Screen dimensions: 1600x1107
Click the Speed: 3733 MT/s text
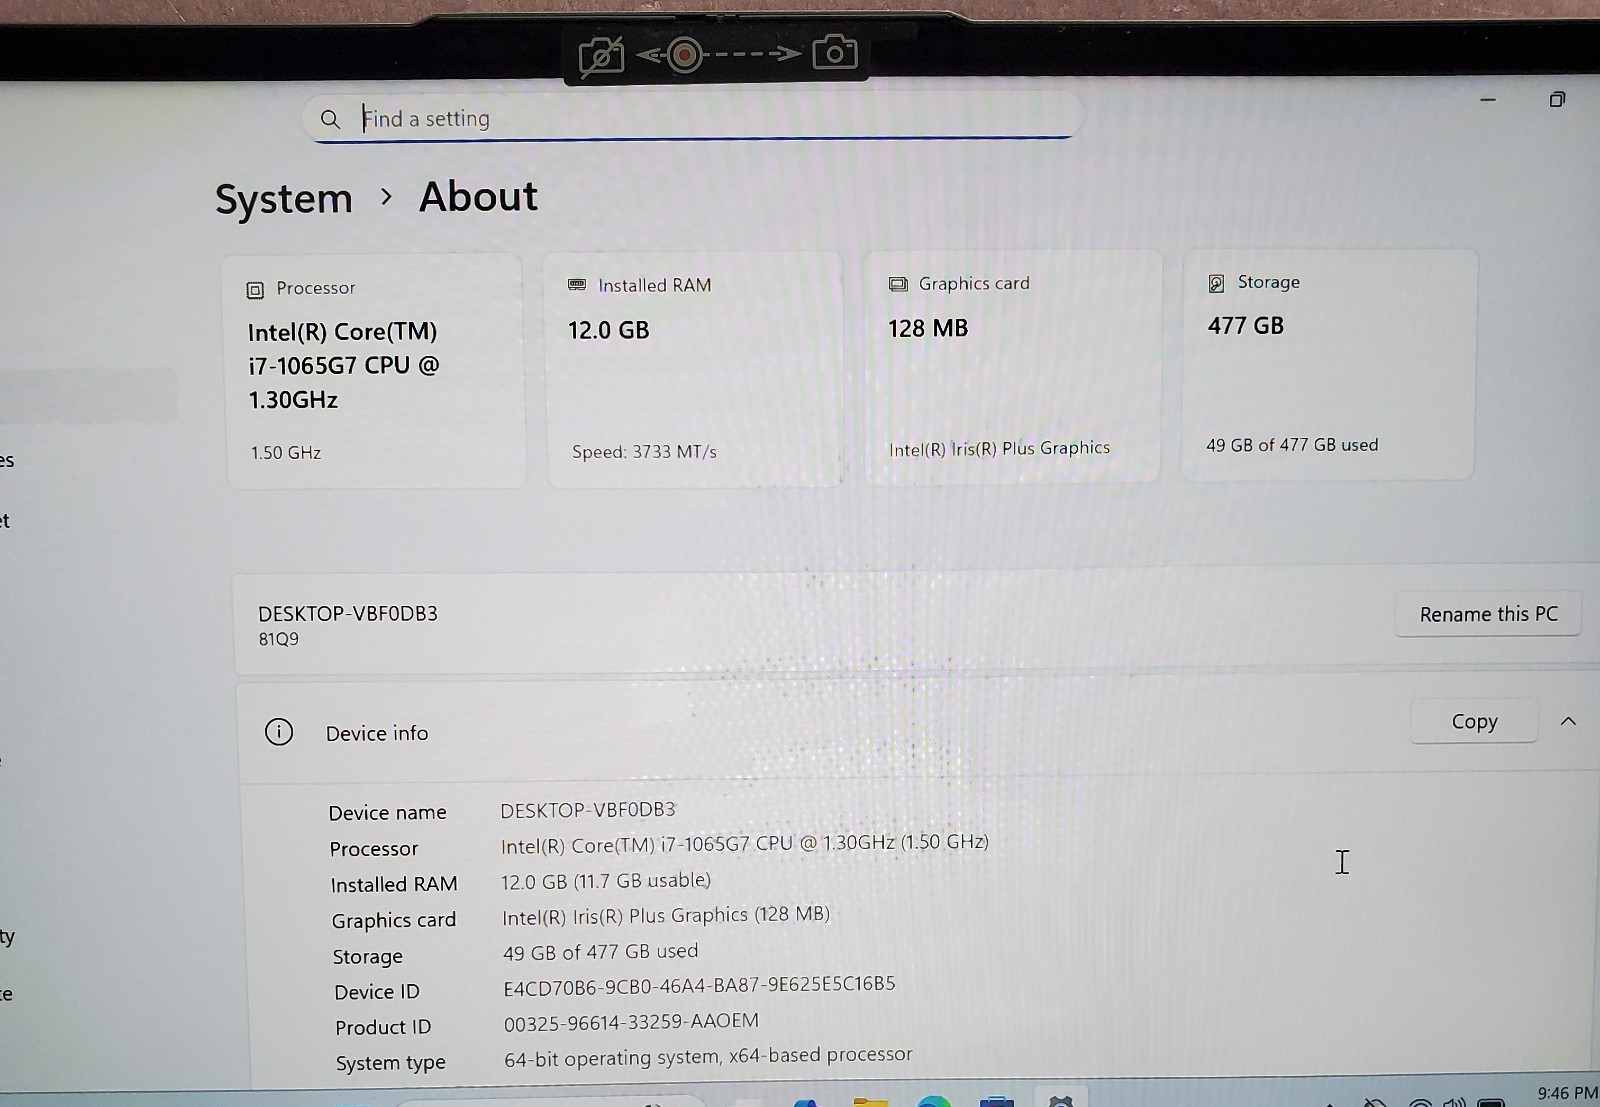[x=644, y=452]
